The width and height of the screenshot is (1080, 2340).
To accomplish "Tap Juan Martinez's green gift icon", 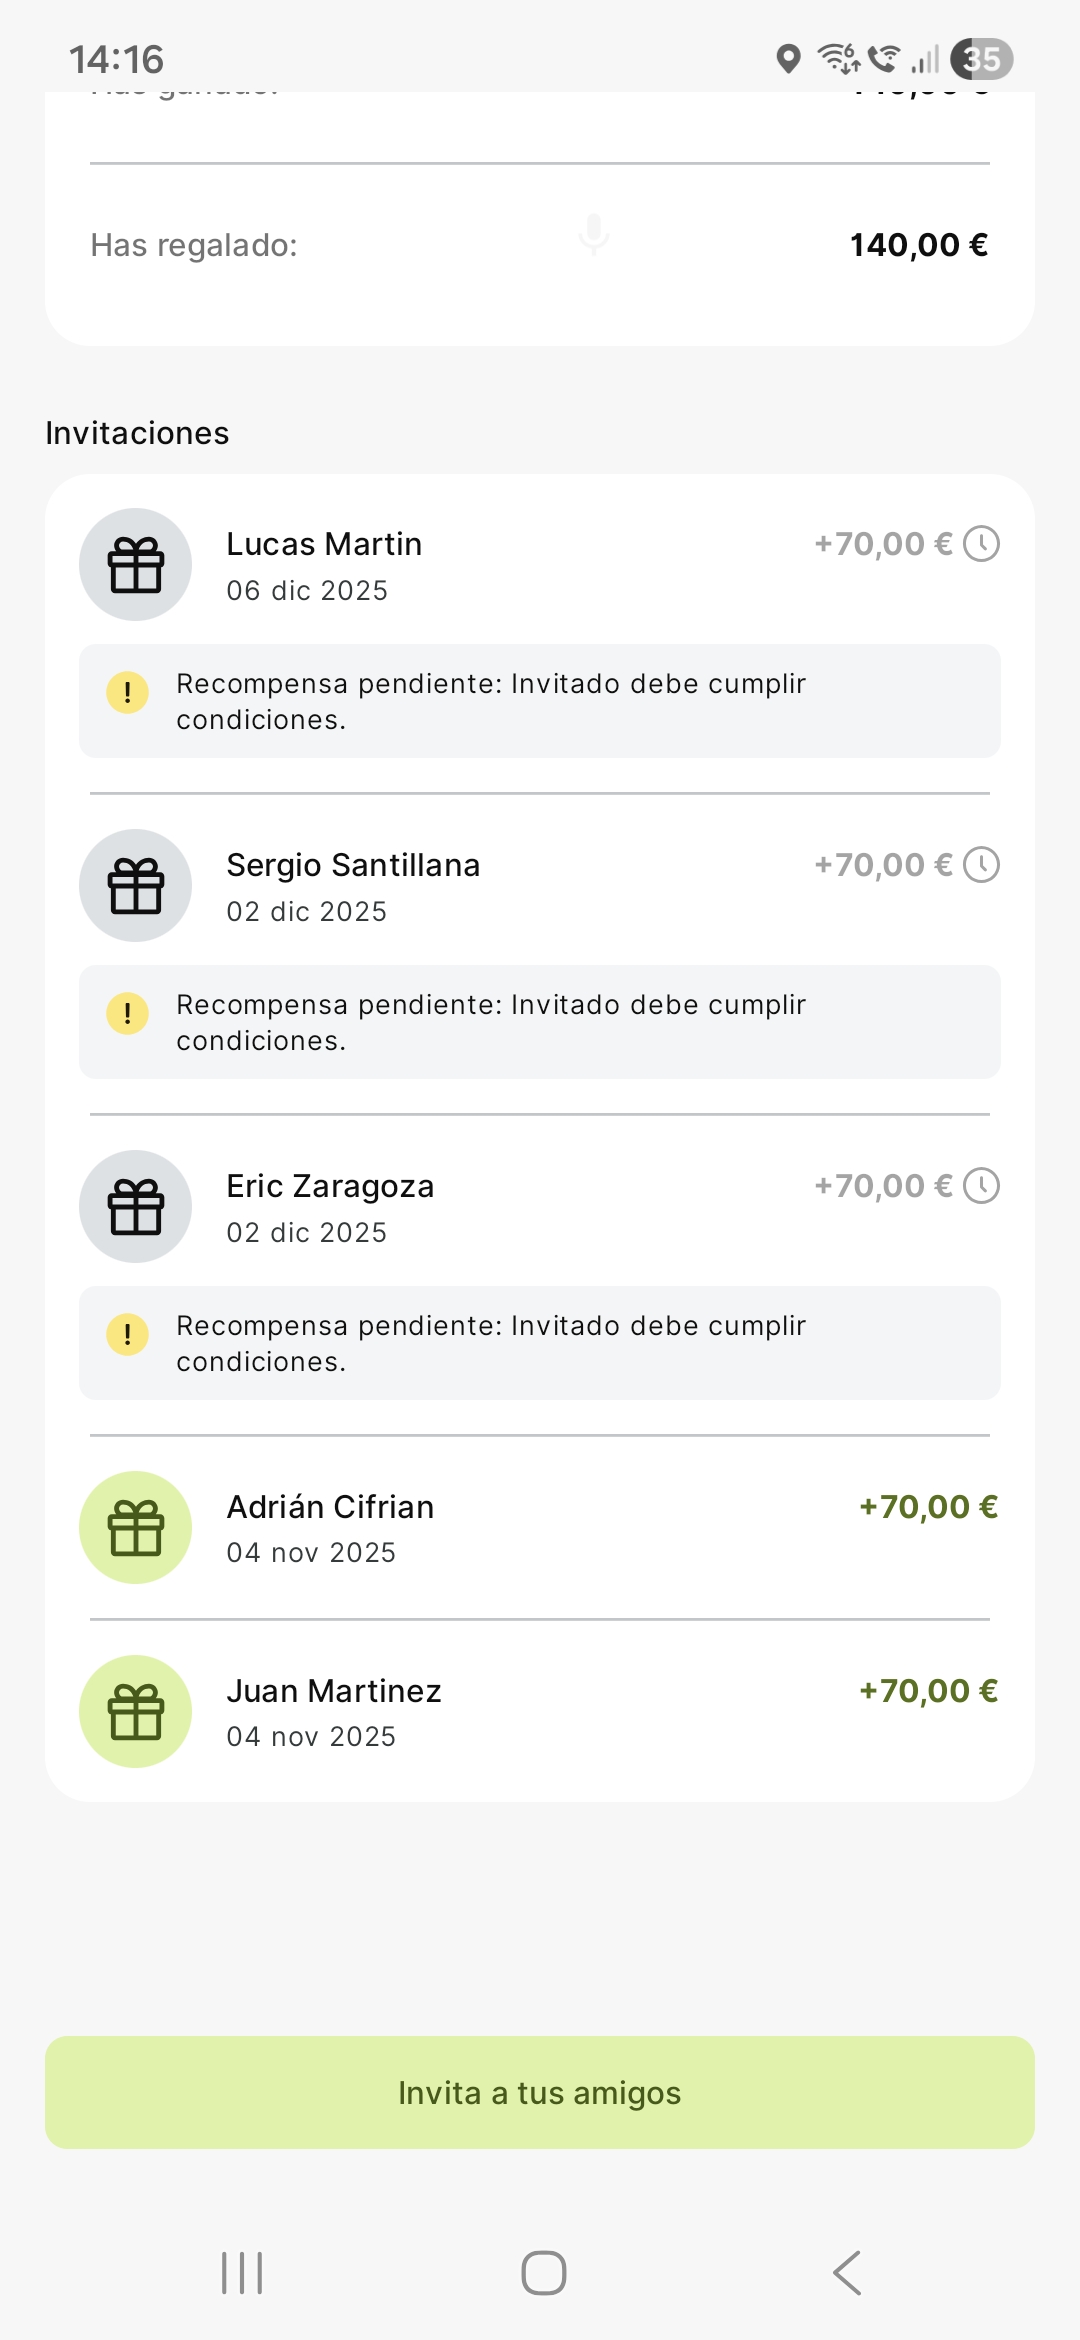I will click(x=136, y=1712).
